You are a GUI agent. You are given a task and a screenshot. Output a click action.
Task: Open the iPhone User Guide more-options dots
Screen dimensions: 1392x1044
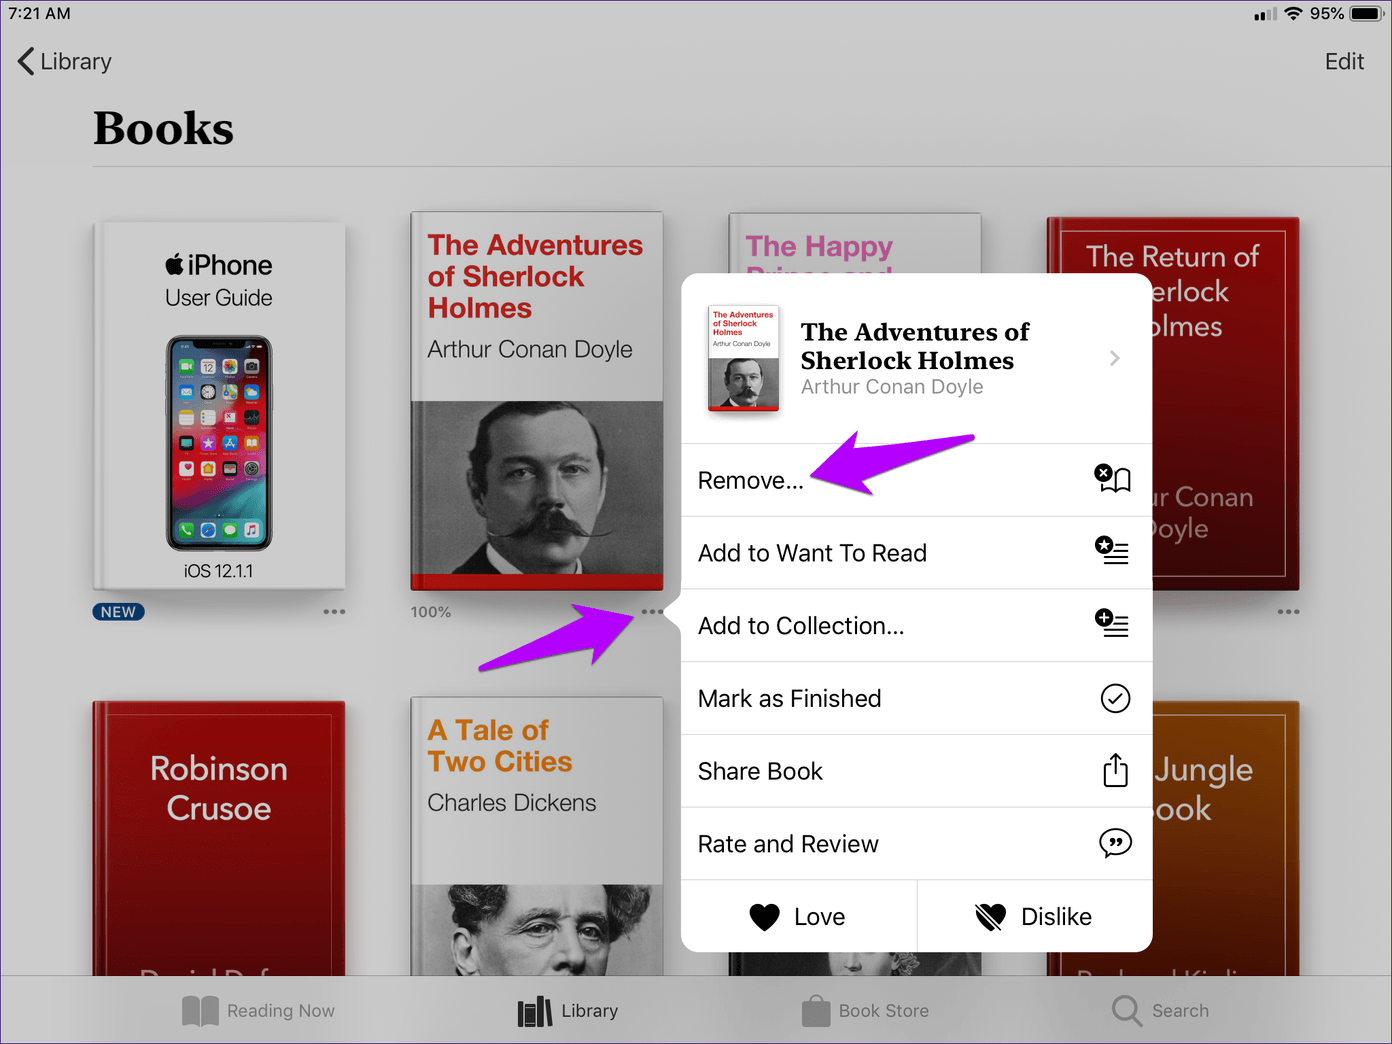334,611
